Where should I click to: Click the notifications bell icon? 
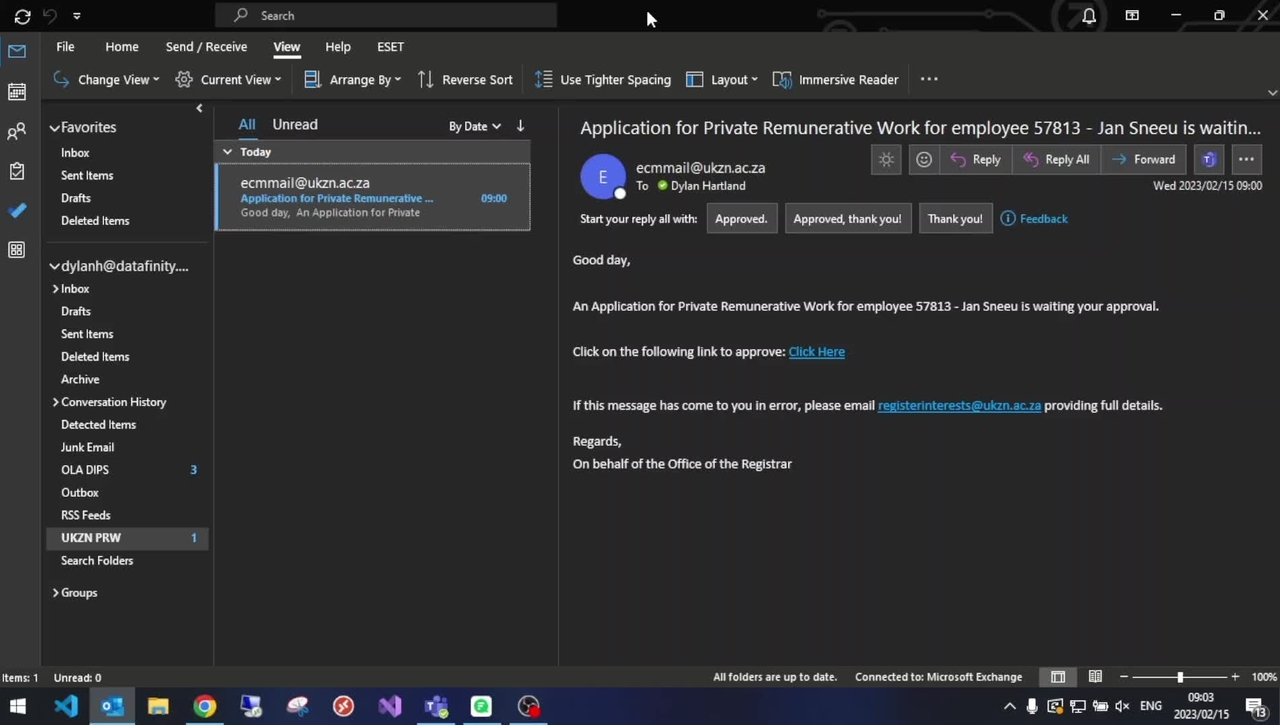(1089, 16)
